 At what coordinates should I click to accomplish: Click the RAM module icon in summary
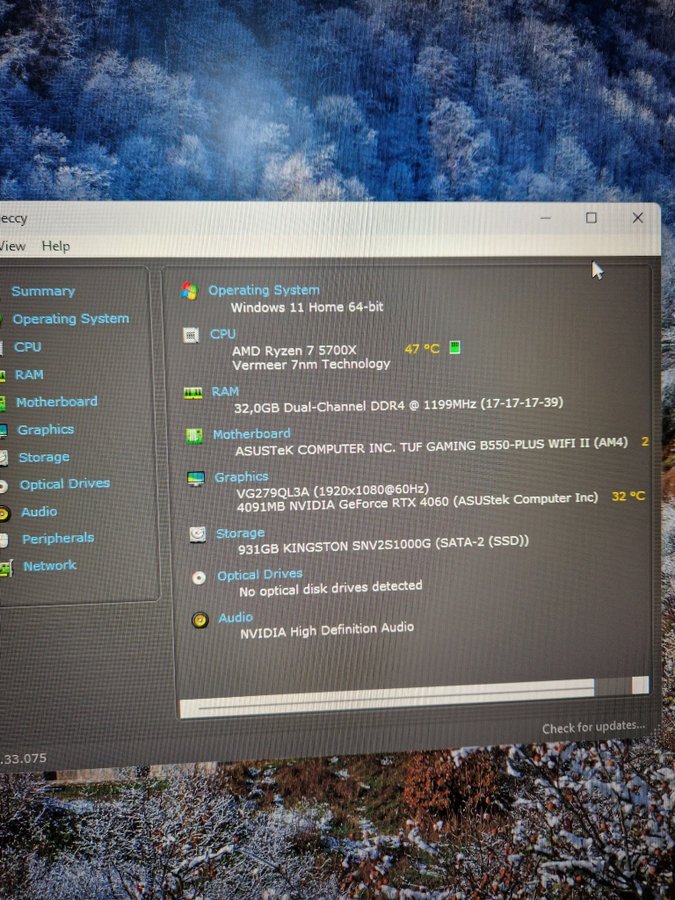(x=193, y=393)
